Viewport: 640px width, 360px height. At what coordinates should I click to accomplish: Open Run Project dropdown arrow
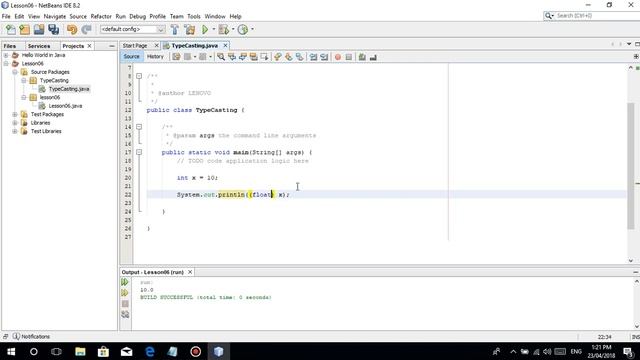tap(213, 29)
